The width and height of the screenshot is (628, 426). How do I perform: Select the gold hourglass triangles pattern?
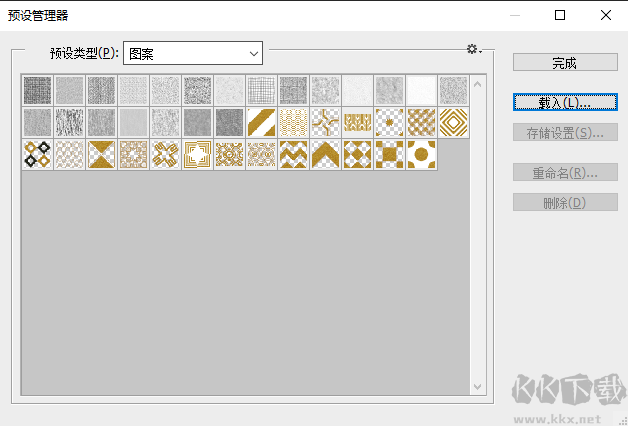(x=101, y=155)
